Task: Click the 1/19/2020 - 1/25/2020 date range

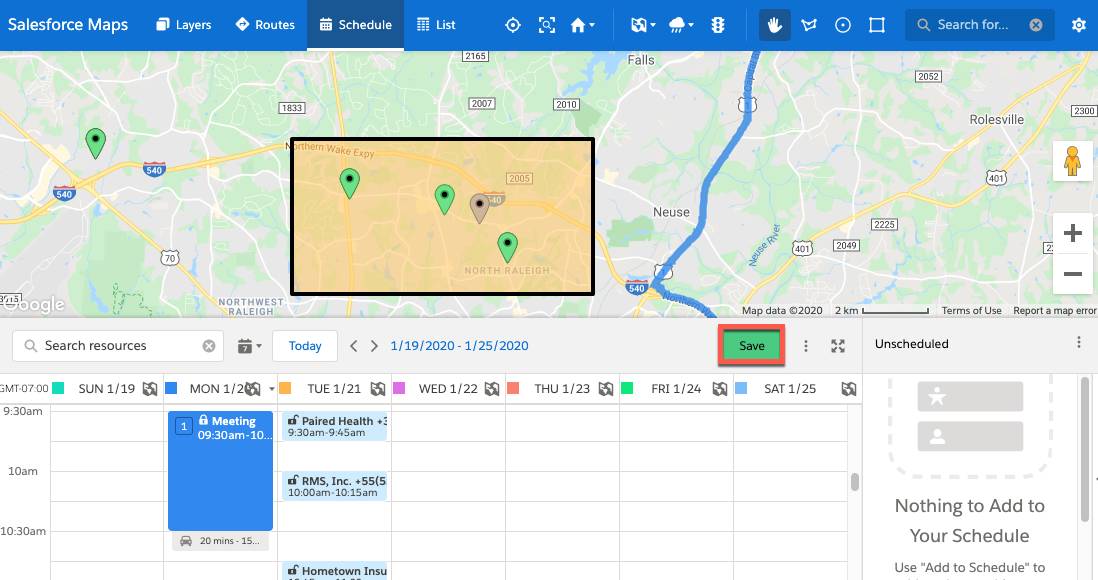Action: pos(459,346)
